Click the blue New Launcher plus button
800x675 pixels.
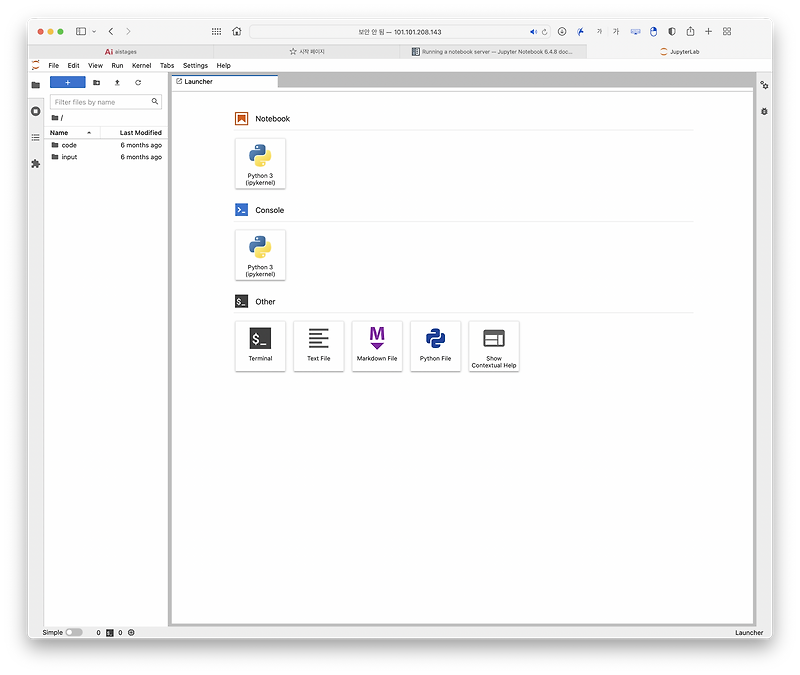click(x=67, y=82)
